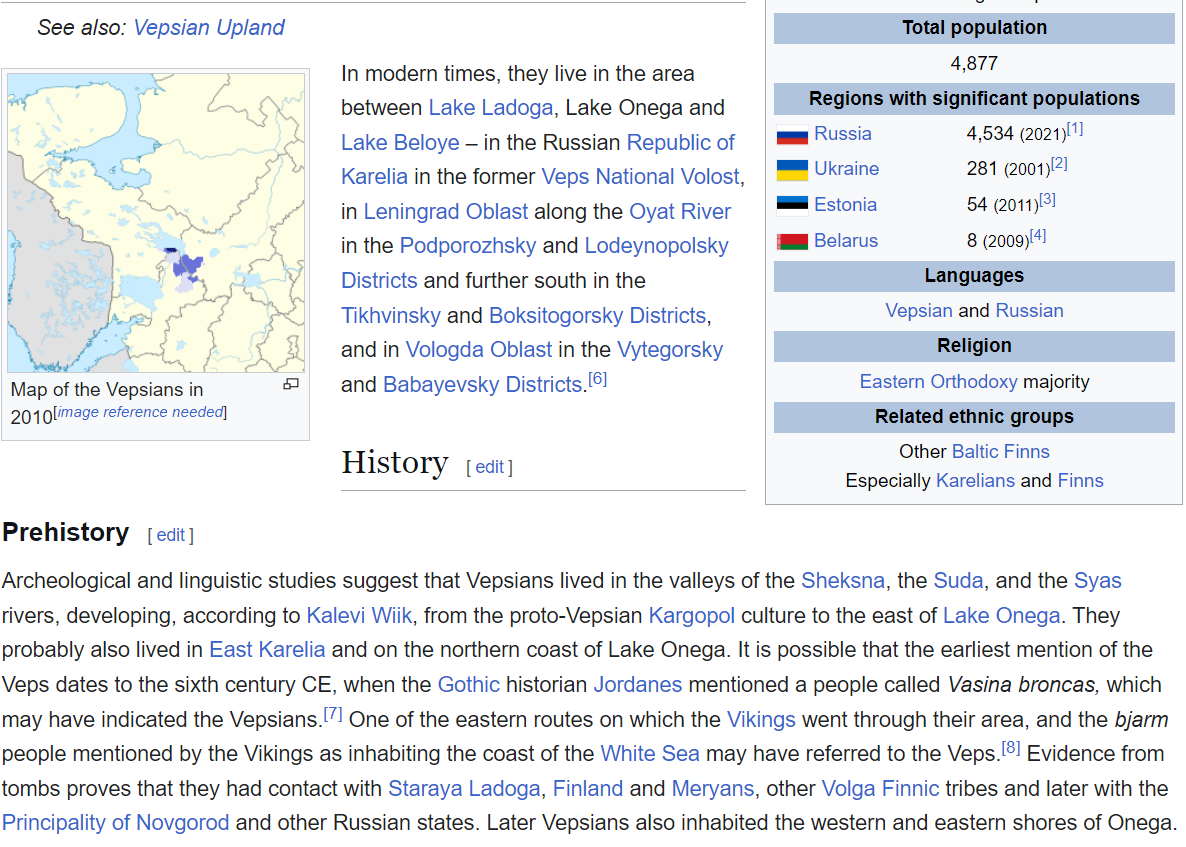Jump to citation 6 after Babayevsky Districts
The image size is (1186, 847).
(598, 378)
